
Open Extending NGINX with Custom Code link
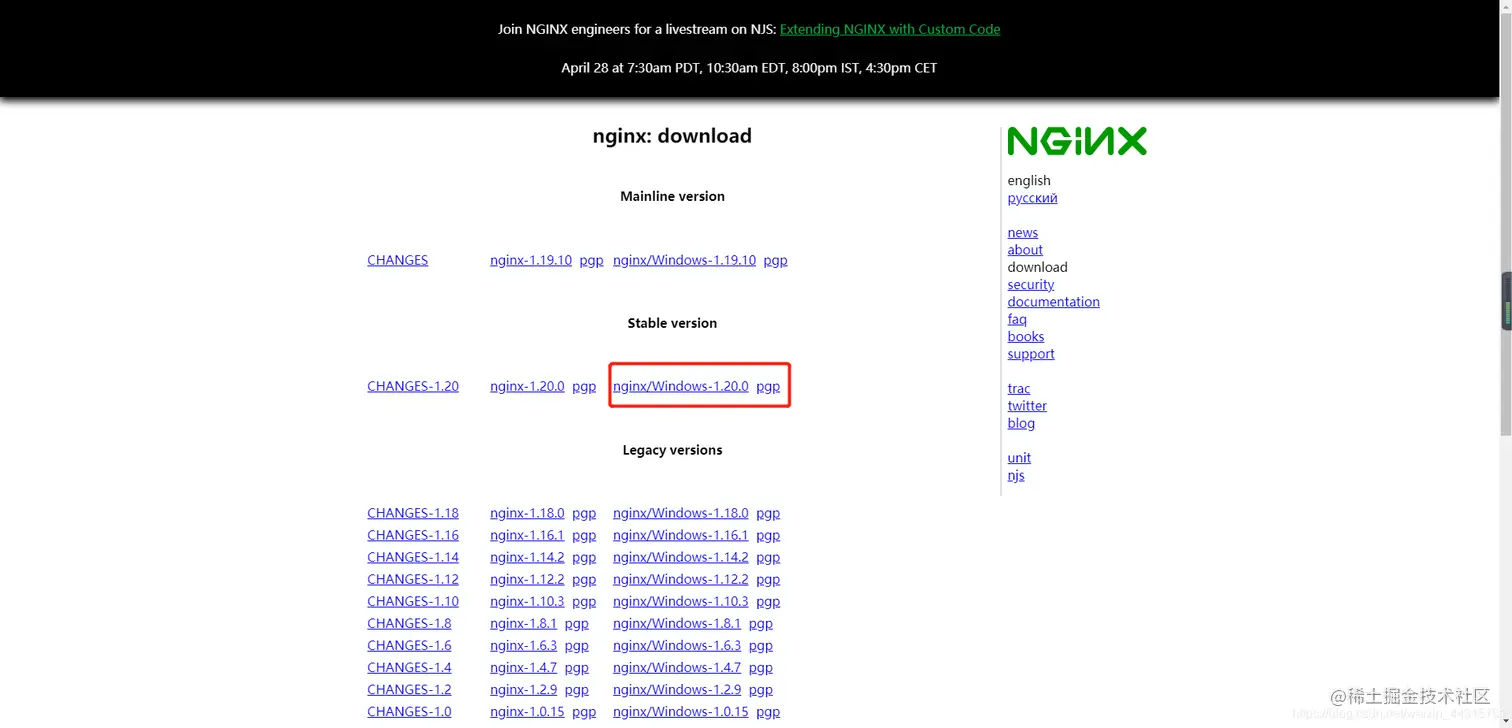pos(890,29)
